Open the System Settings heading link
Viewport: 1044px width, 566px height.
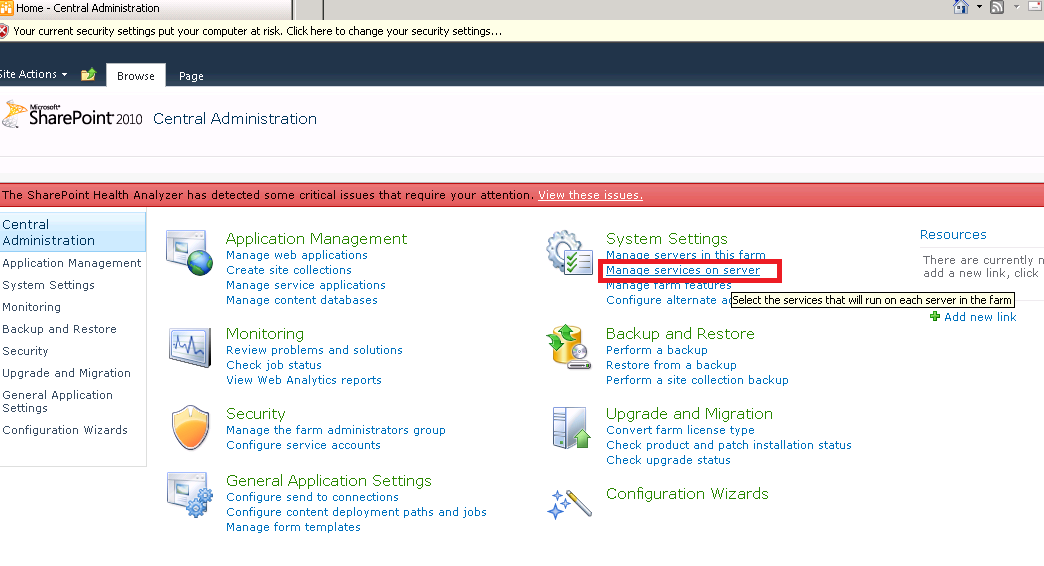(x=666, y=238)
